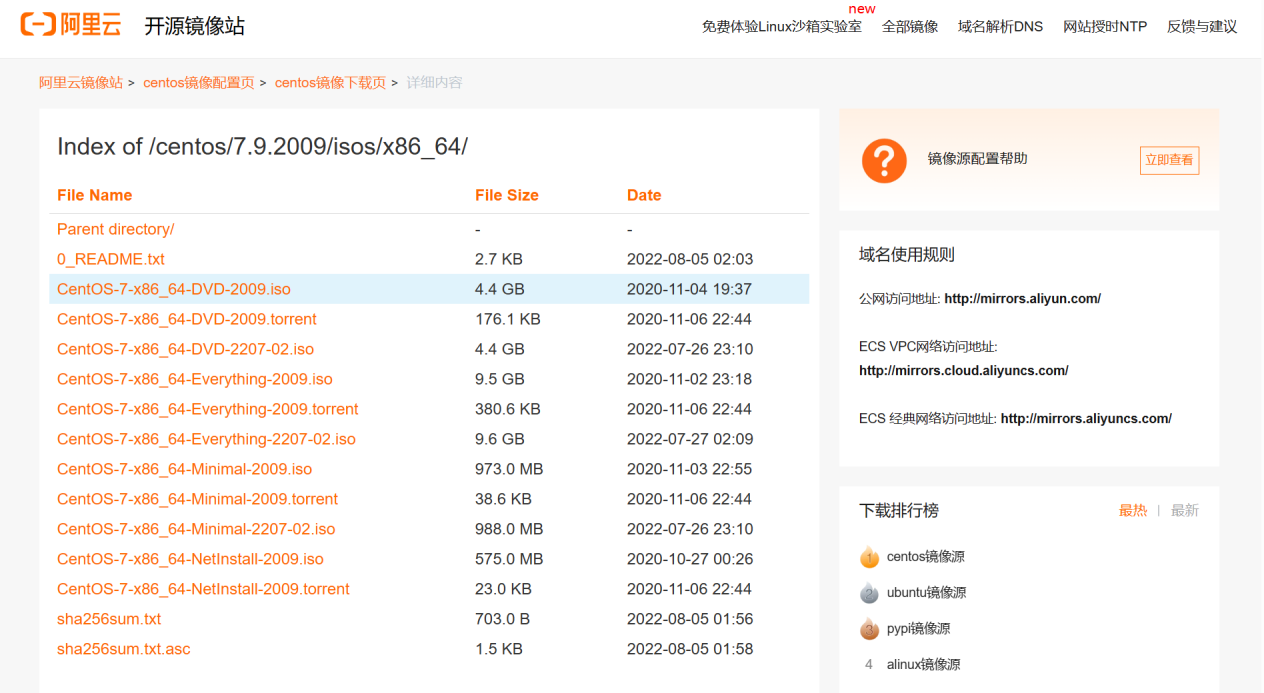The width and height of the screenshot is (1264, 693).
Task: Switch ranking to 最新 tab
Action: coord(1184,511)
